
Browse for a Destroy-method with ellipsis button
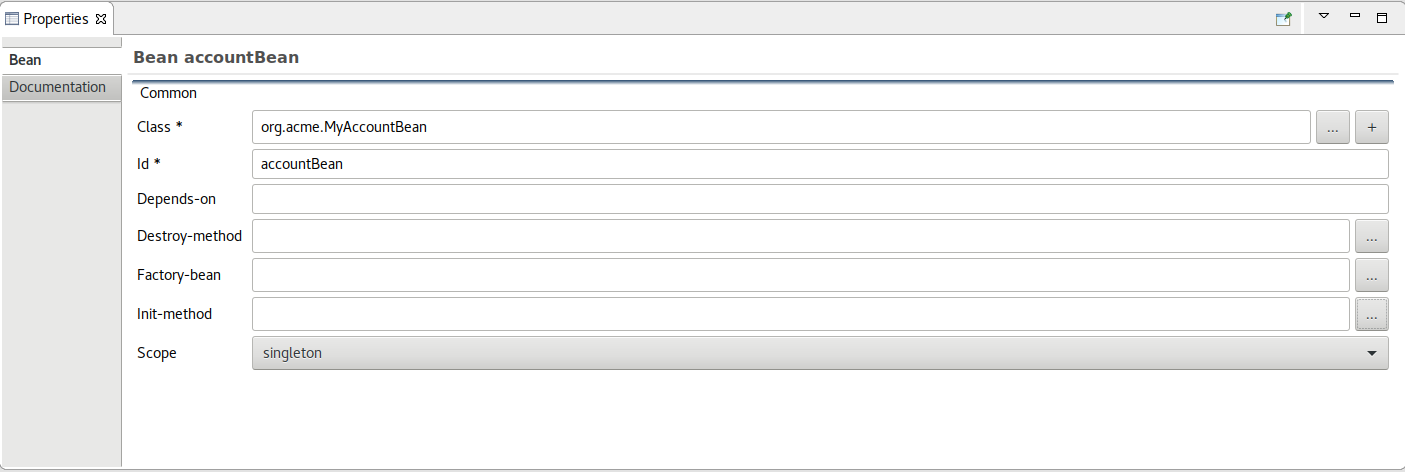[x=1371, y=238]
